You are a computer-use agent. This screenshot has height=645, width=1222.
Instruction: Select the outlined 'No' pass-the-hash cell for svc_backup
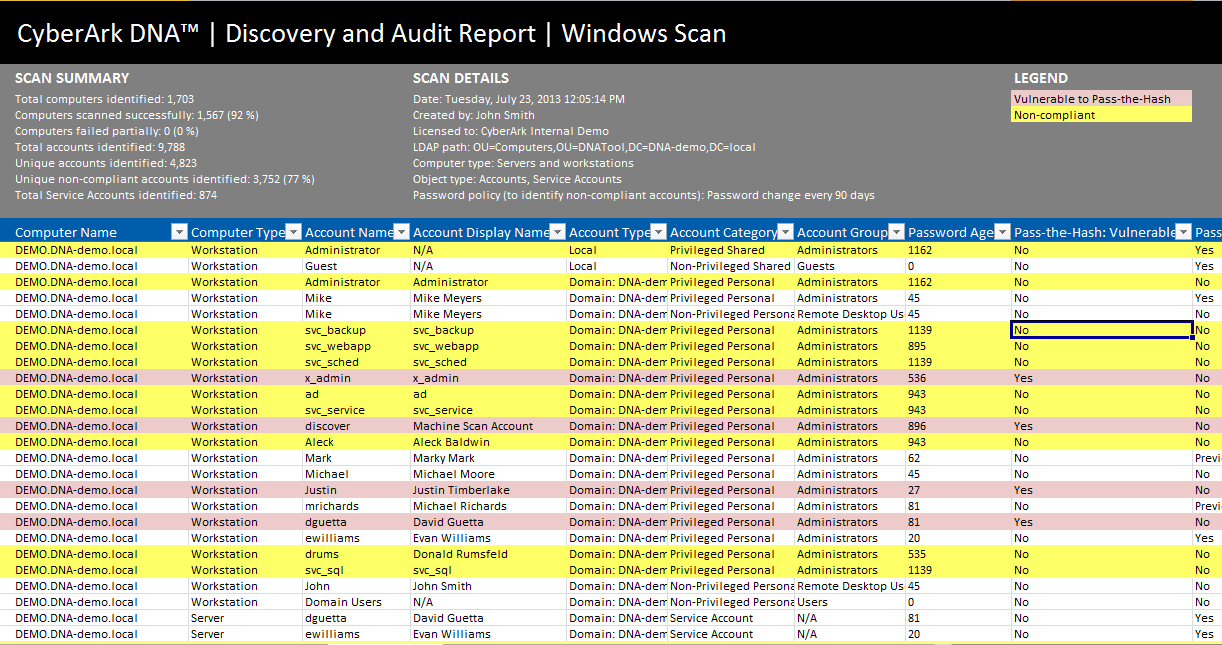1102,330
